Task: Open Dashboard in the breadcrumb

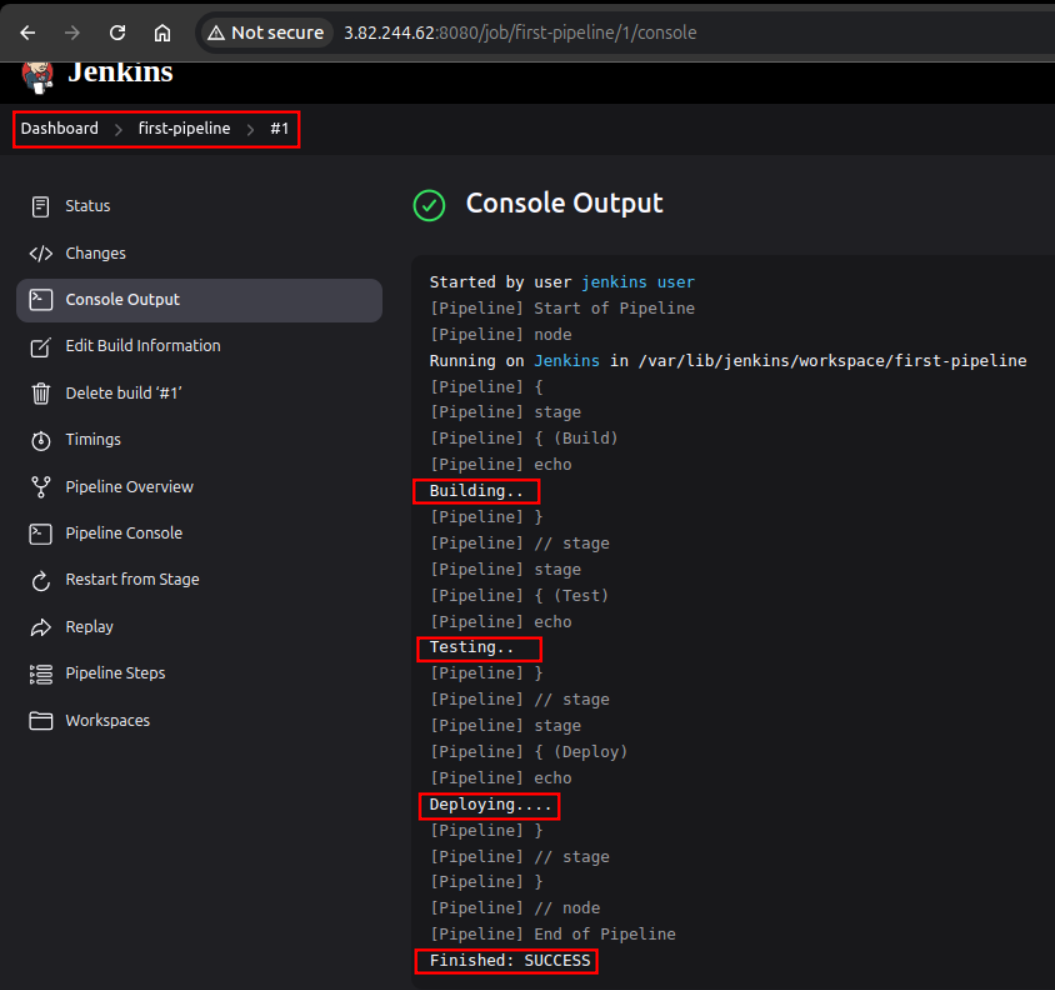Action: pos(59,129)
